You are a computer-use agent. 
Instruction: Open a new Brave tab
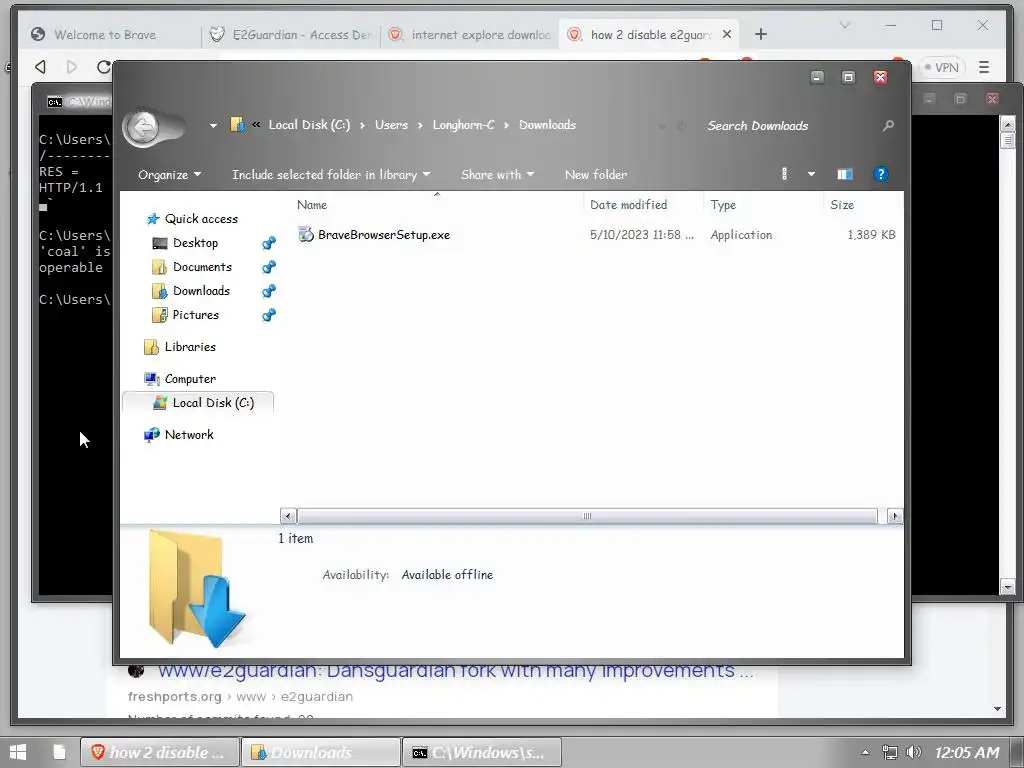761,34
